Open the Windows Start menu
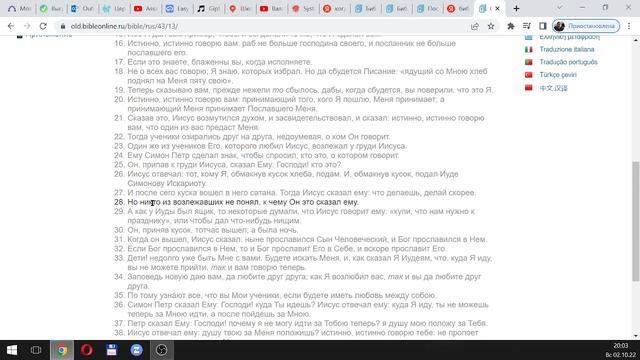This screenshot has width=640, height=360. pyautogui.click(x=12, y=350)
